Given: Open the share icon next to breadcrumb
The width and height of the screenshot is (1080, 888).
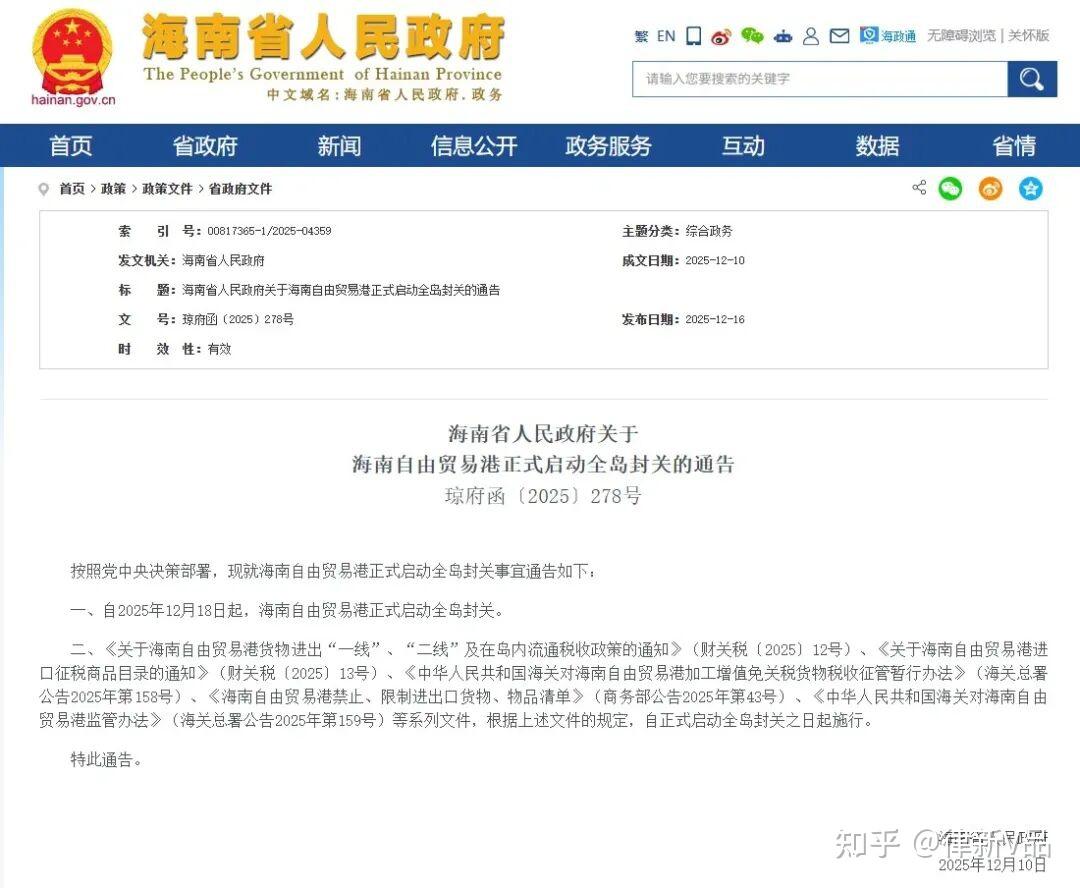Looking at the screenshot, I should tap(919, 188).
